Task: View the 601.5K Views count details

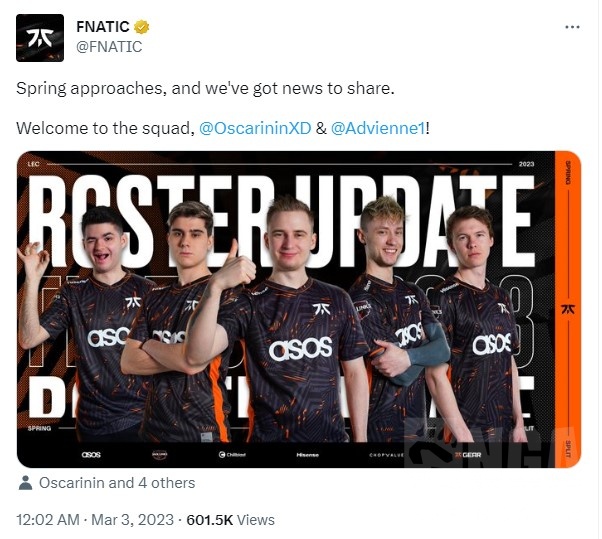Action: click(230, 520)
